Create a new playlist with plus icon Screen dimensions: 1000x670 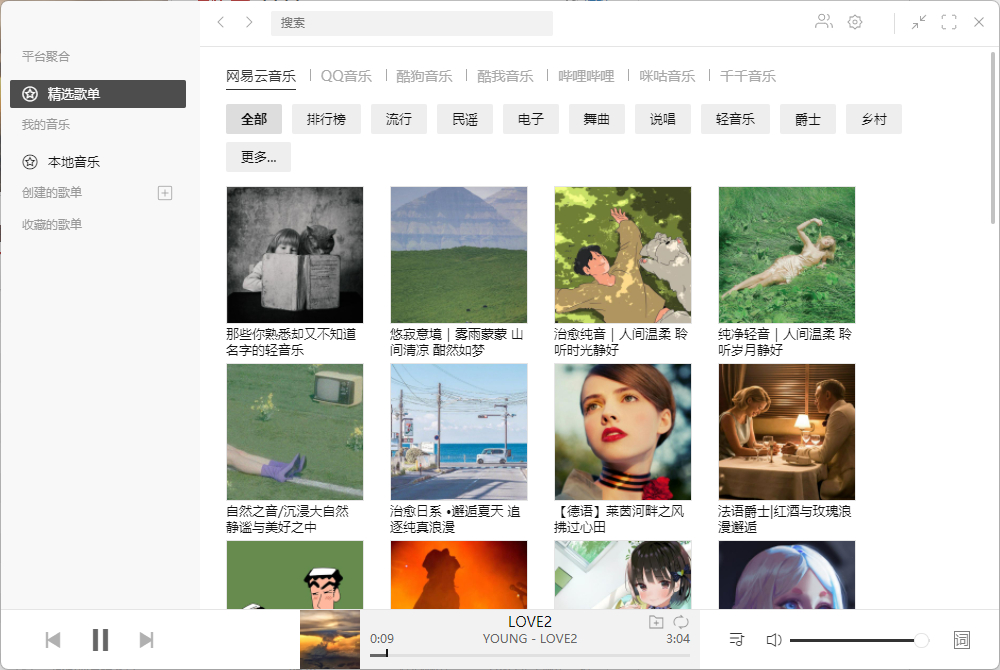point(165,193)
